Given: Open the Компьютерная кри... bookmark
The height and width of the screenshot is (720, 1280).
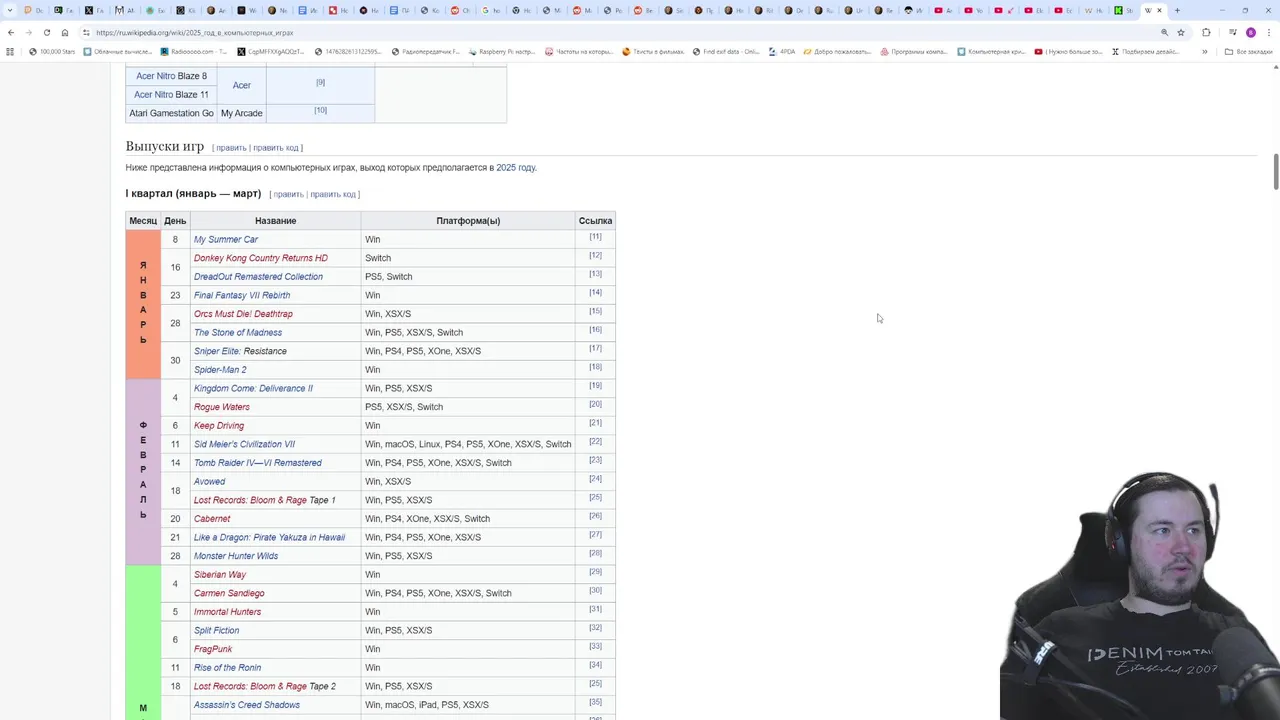Looking at the screenshot, I should [x=991, y=51].
